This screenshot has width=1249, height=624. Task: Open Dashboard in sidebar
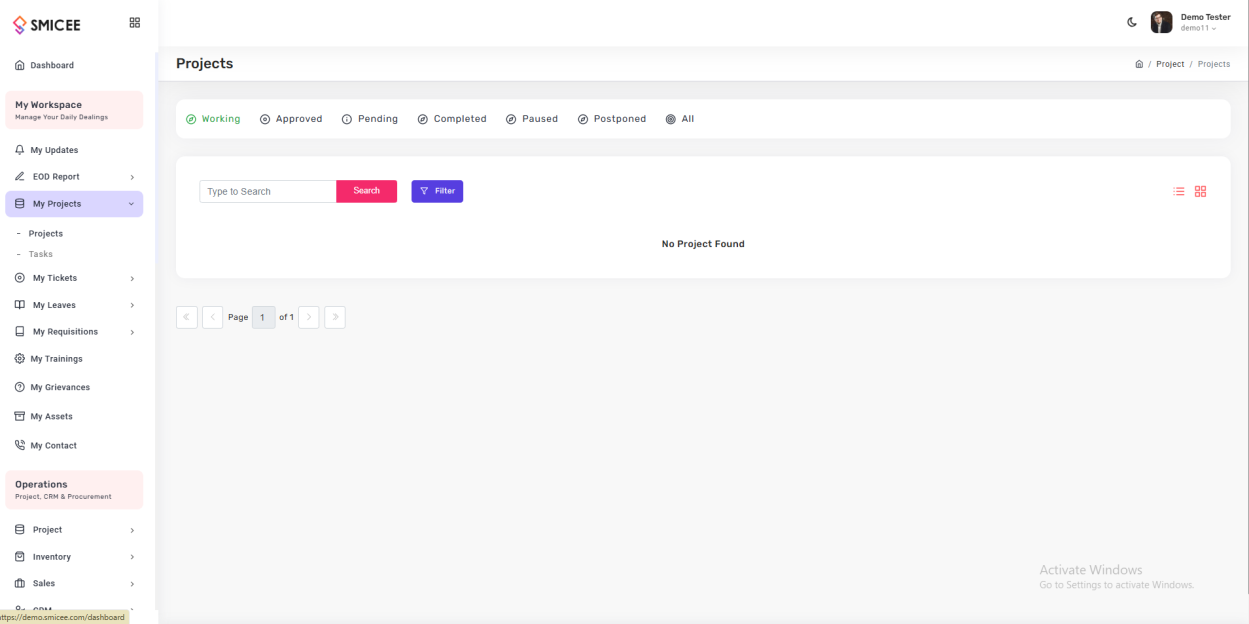(x=52, y=65)
